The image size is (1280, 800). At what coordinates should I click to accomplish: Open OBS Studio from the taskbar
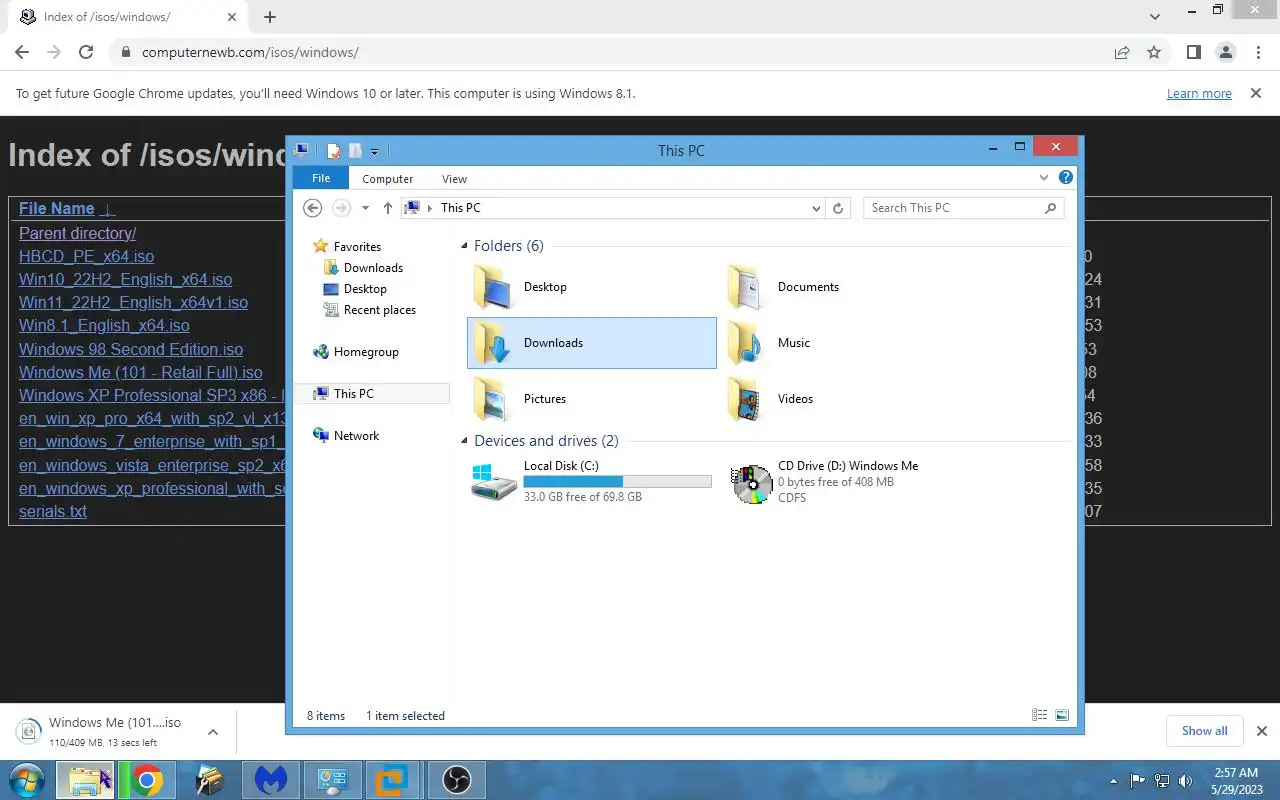[457, 780]
